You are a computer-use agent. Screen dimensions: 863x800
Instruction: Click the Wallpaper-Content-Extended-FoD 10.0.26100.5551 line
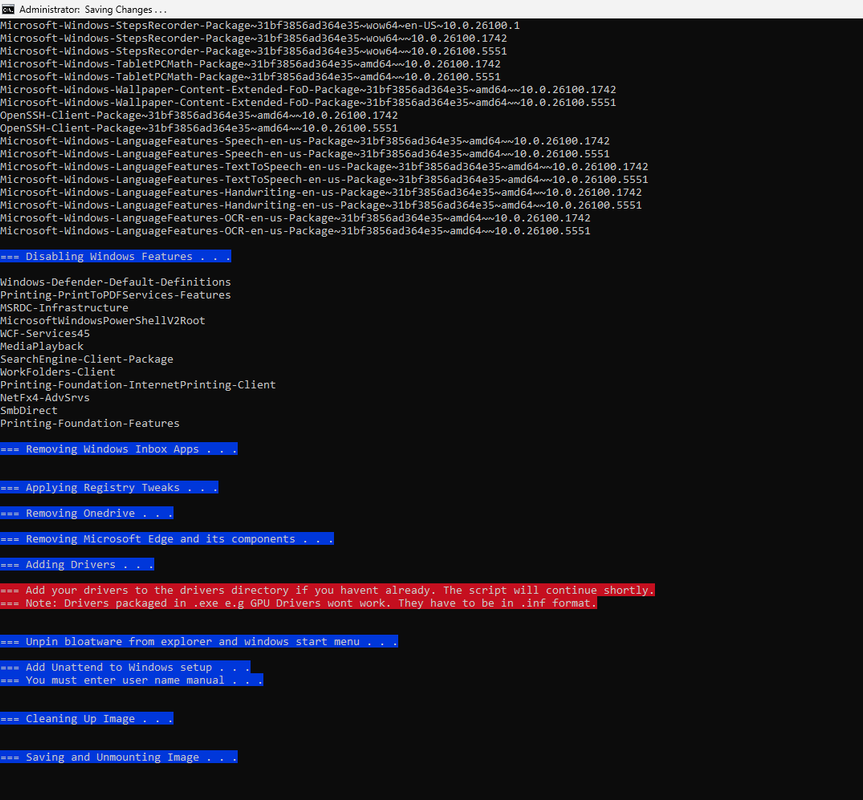click(x=308, y=102)
